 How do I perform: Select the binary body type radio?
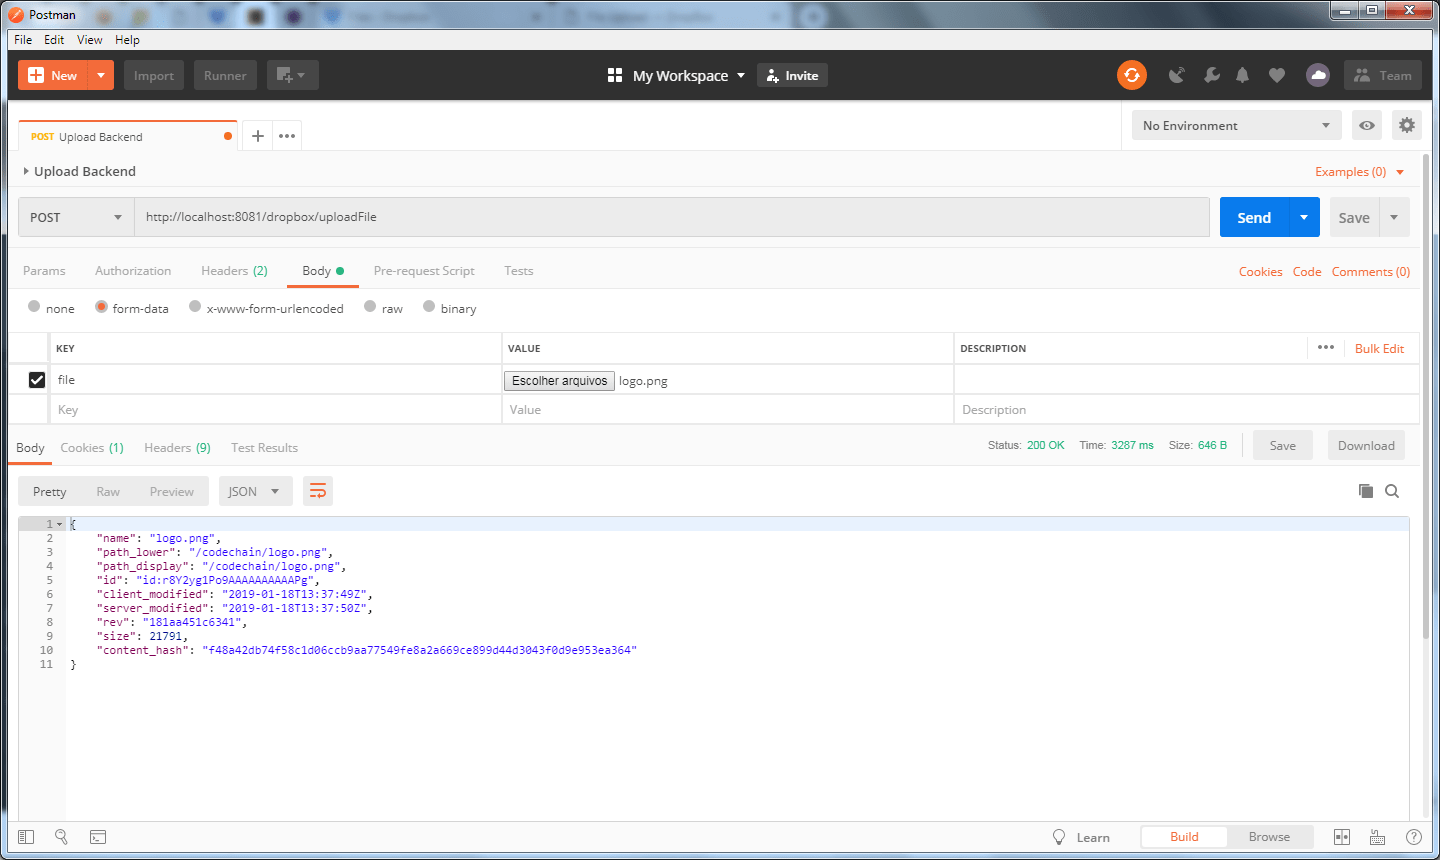coord(429,307)
